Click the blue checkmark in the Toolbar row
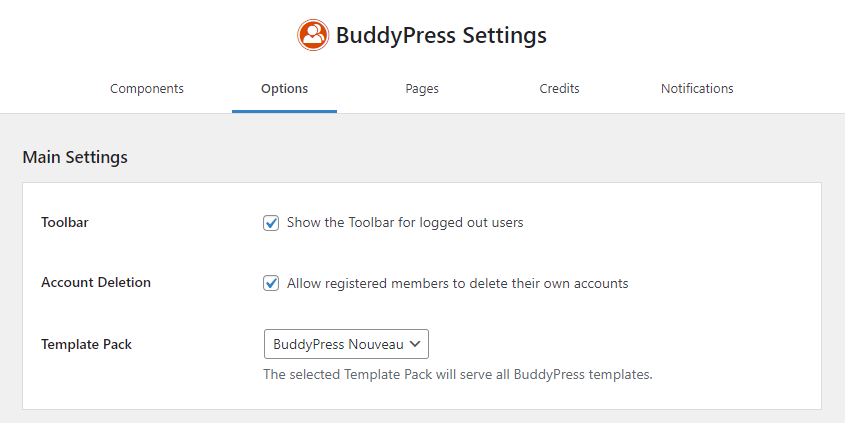The width and height of the screenshot is (845, 423). tap(271, 223)
